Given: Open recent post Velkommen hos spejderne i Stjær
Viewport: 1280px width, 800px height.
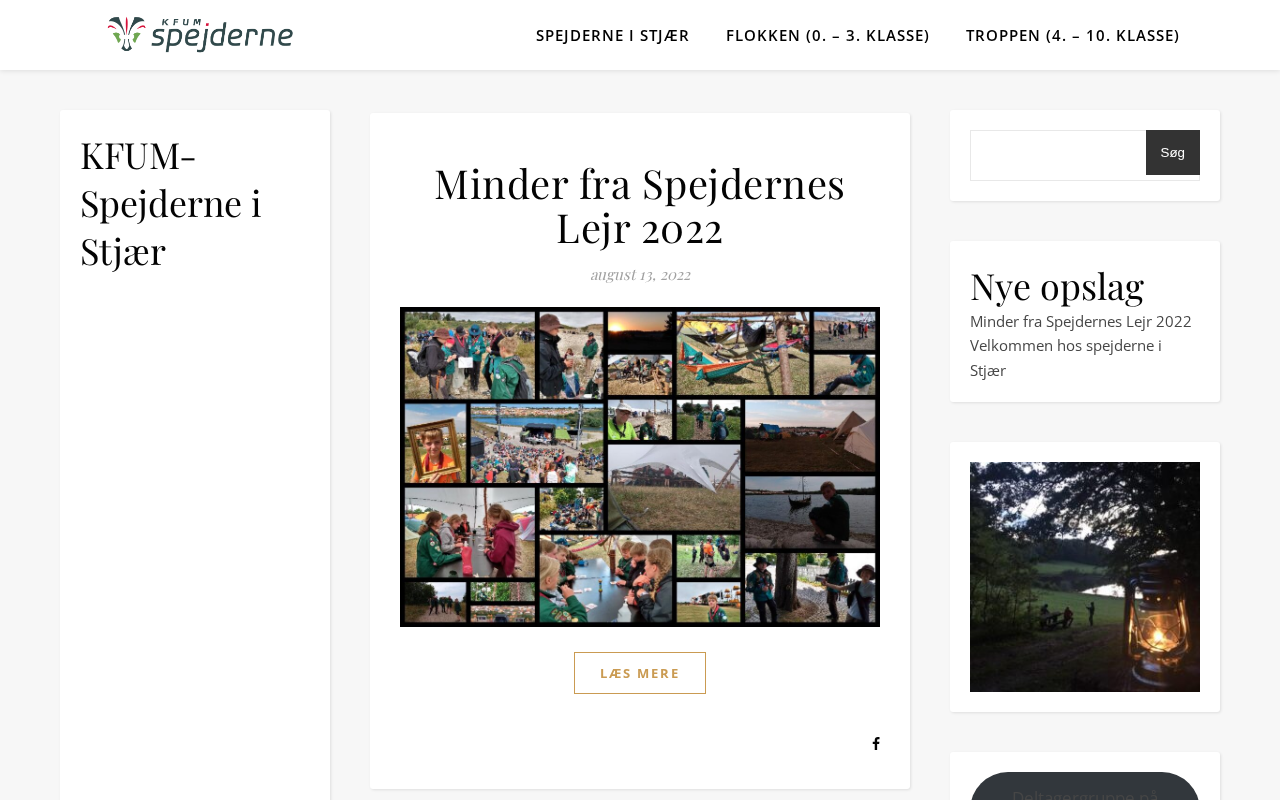Looking at the screenshot, I should [x=1066, y=358].
